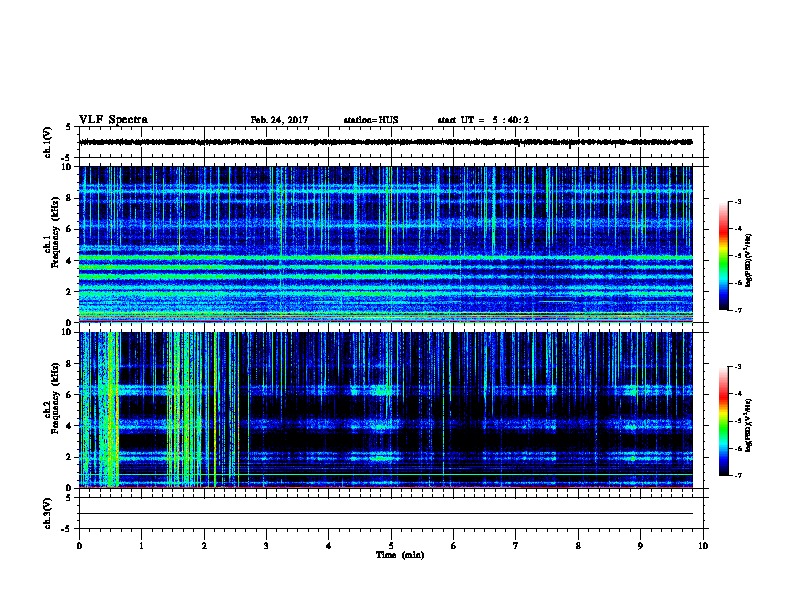Viewport: 792px width, 612px height.
Task: Click the time axis tick label "3"
Action: coord(266,546)
